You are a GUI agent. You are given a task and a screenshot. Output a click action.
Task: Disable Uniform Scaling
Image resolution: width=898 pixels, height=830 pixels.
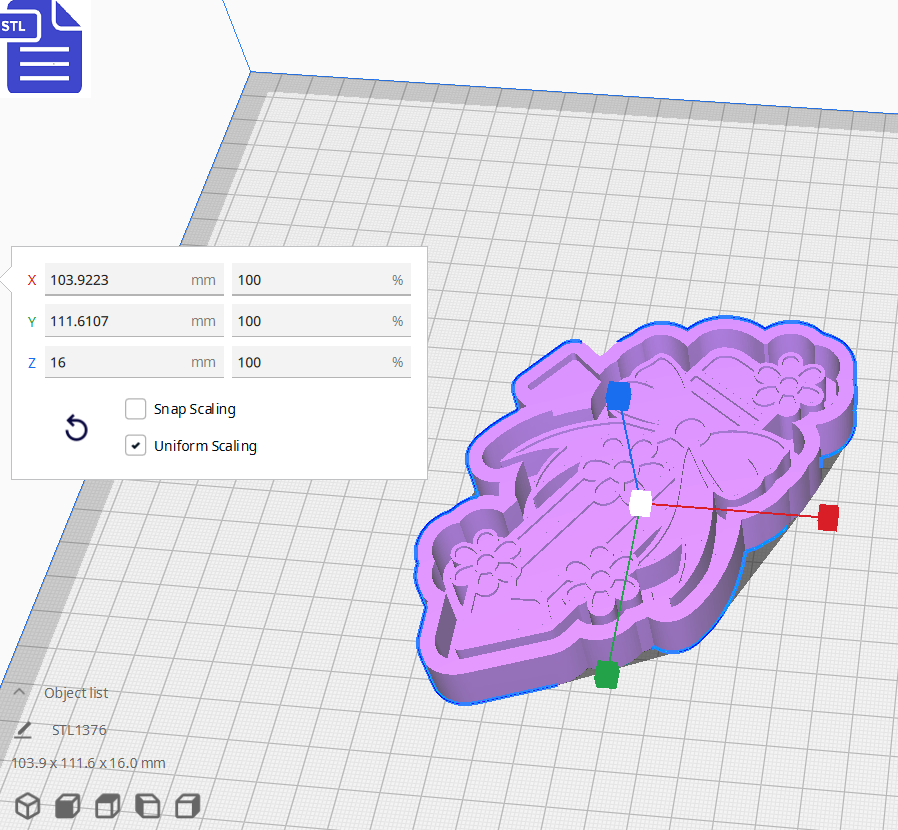click(x=135, y=445)
